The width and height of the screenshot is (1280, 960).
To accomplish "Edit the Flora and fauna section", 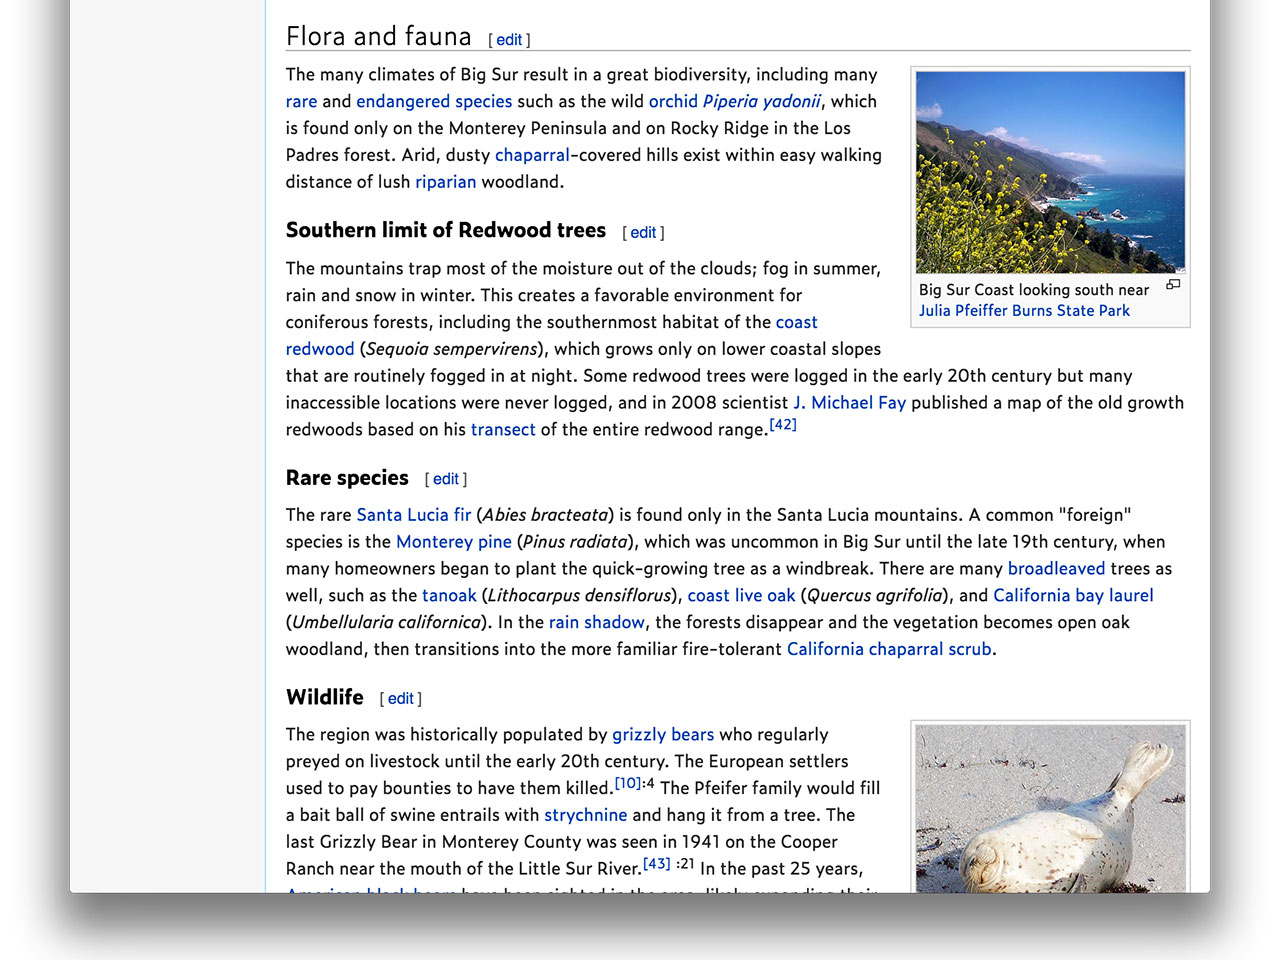I will (x=509, y=40).
